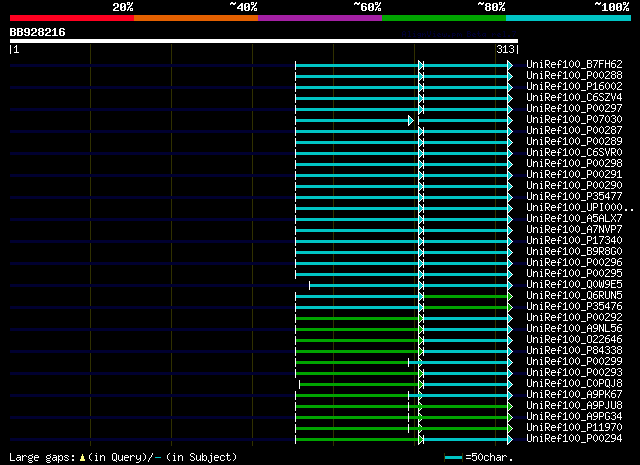Pick the UniRef100_C6SVR0 entry
Image resolution: width=640 pixels, height=465 pixels.
tap(574, 153)
